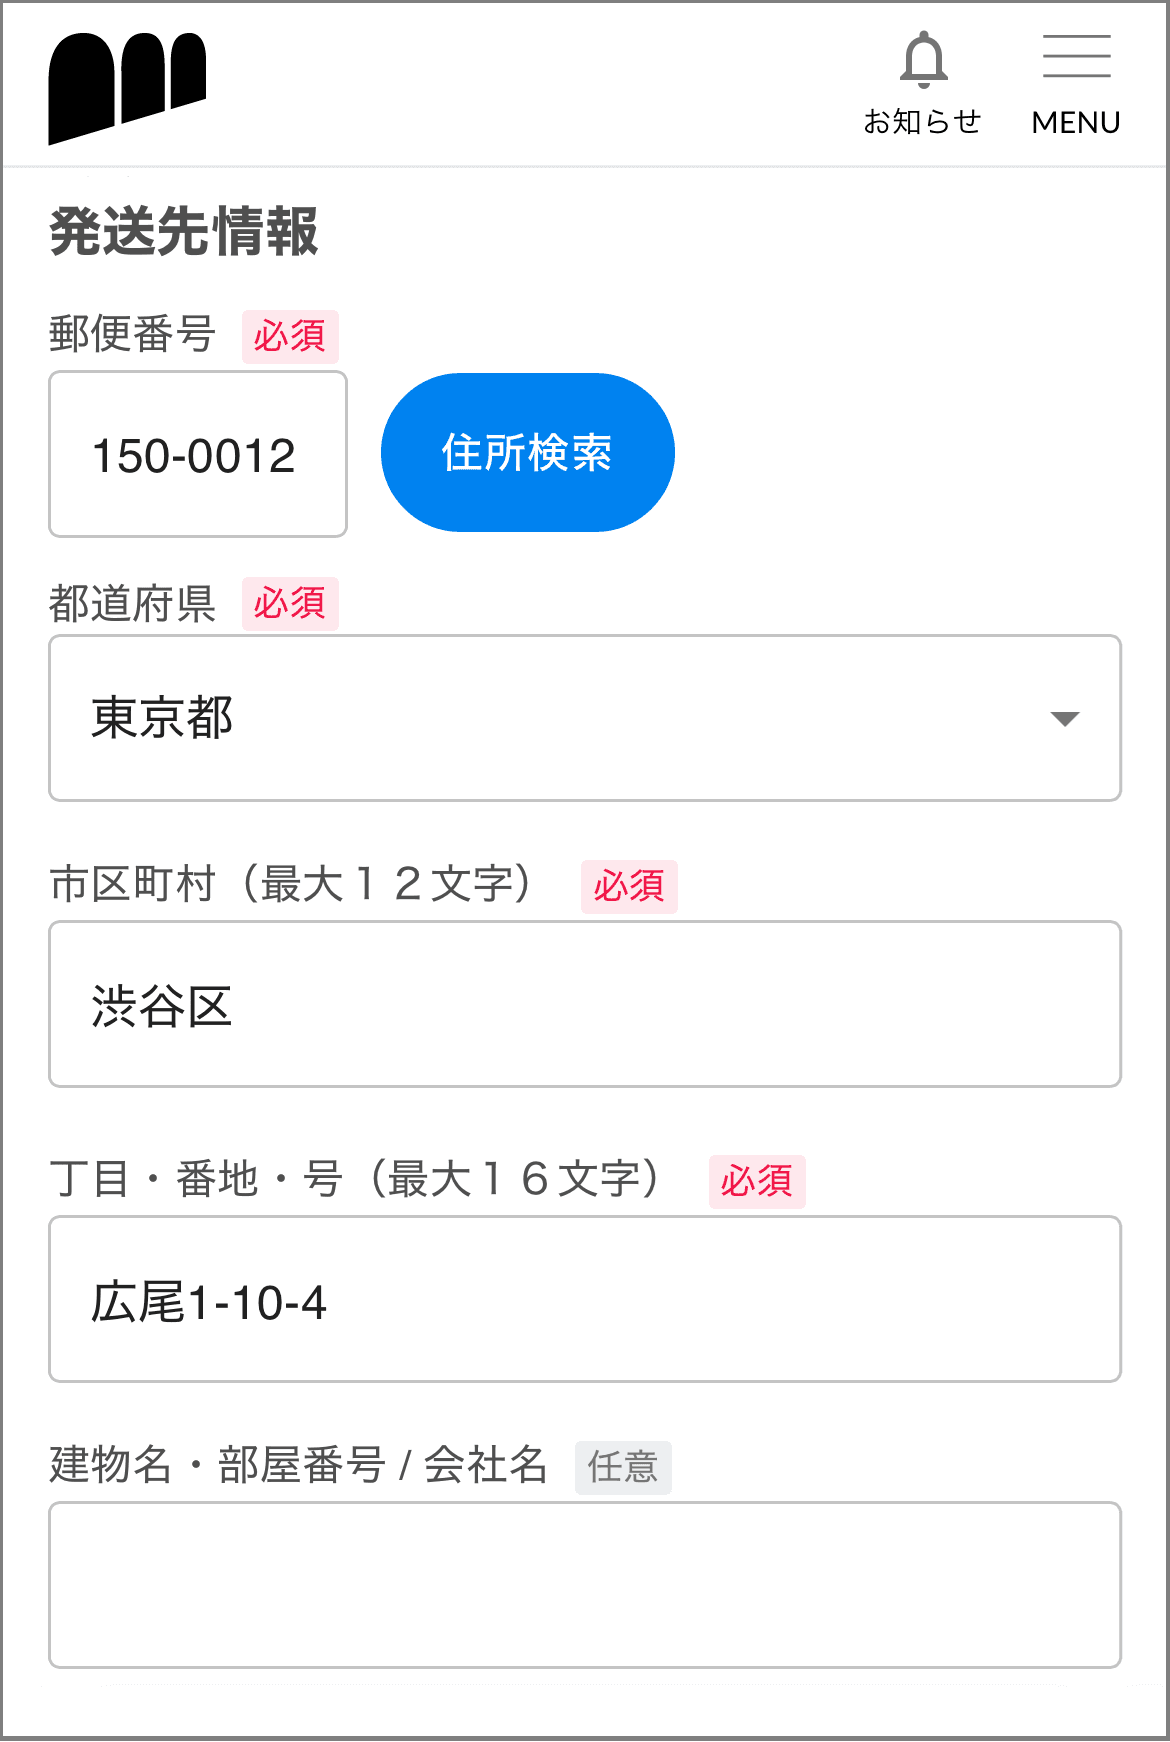Image resolution: width=1170 pixels, height=1742 pixels.
Task: Focus the postal code field showing 150-0012
Action: tap(198, 455)
